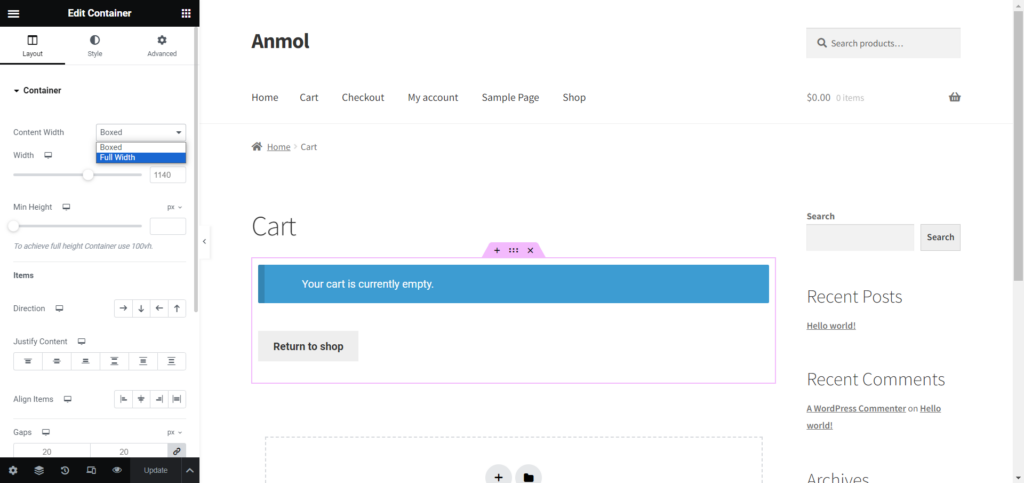The image size is (1024, 483).
Task: Switch to the Style tab
Action: [x=95, y=46]
